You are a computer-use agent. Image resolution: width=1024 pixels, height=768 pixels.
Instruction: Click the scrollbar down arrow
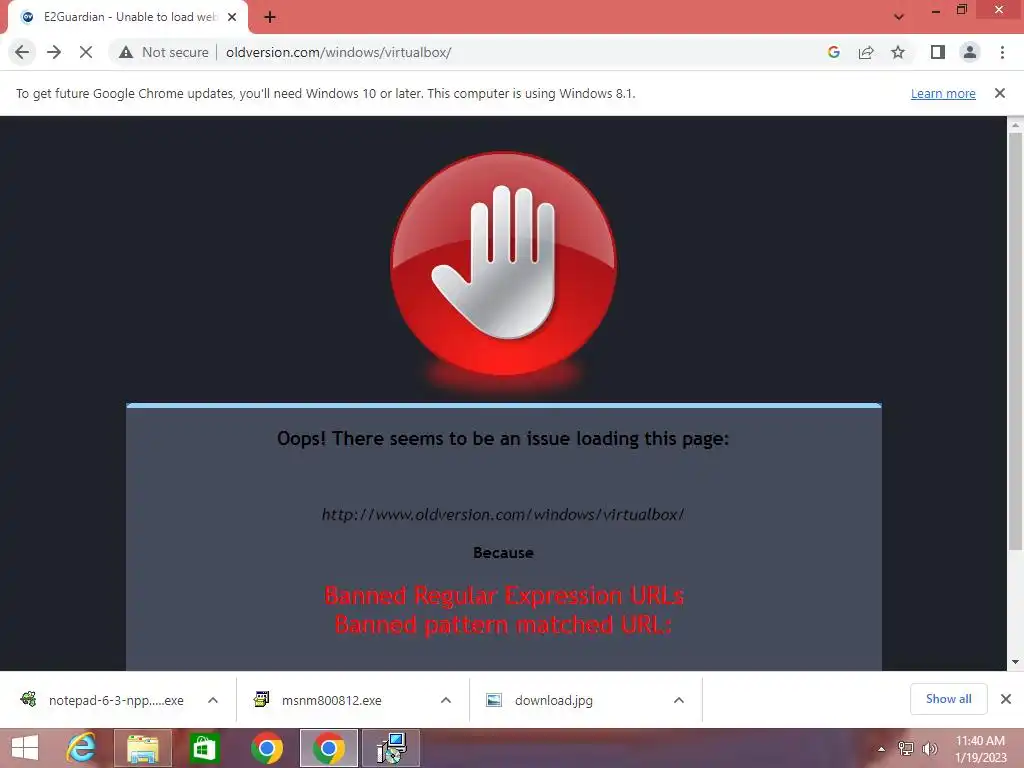tap(1015, 662)
